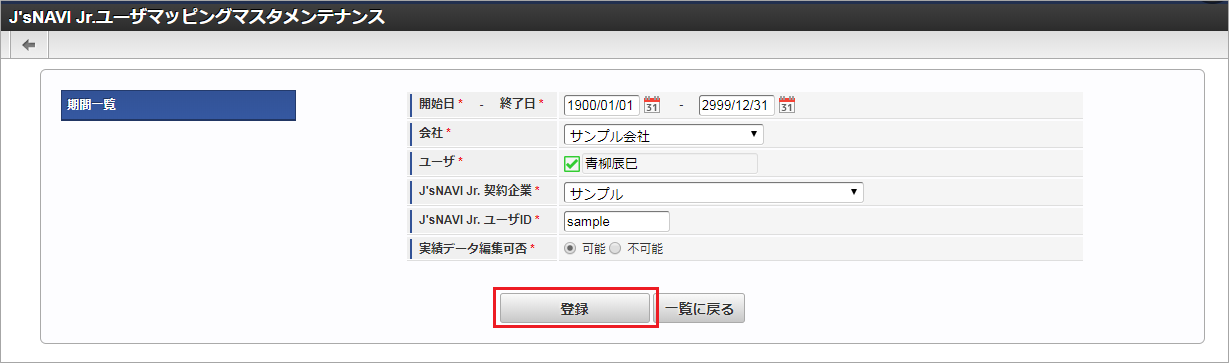Click the J'sNAVI Jr. ユーザID input field
Viewport: 1229px width, 363px height.
click(617, 221)
